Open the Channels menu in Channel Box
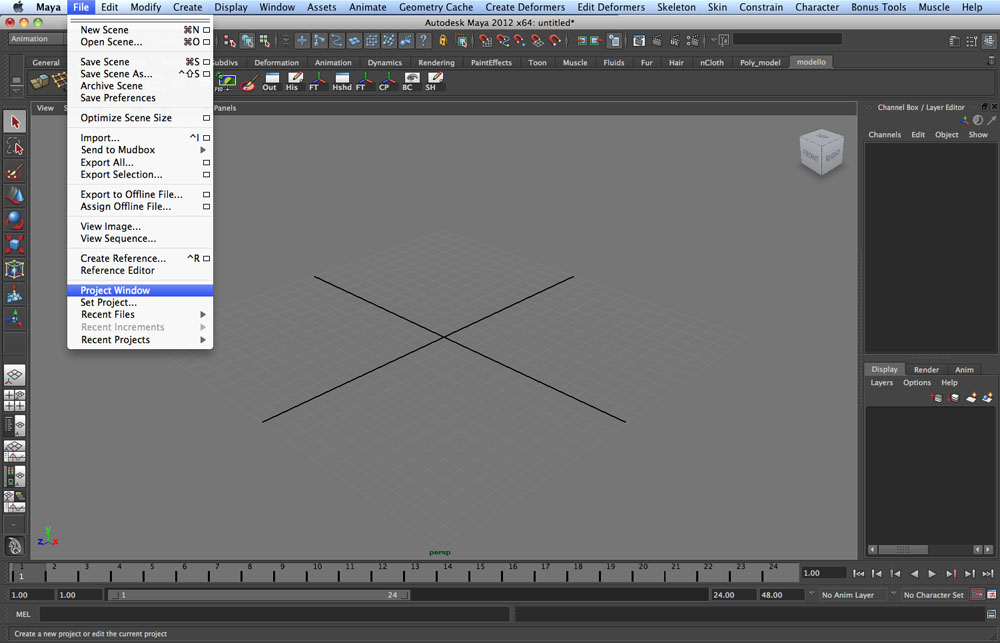1000x643 pixels. [885, 135]
